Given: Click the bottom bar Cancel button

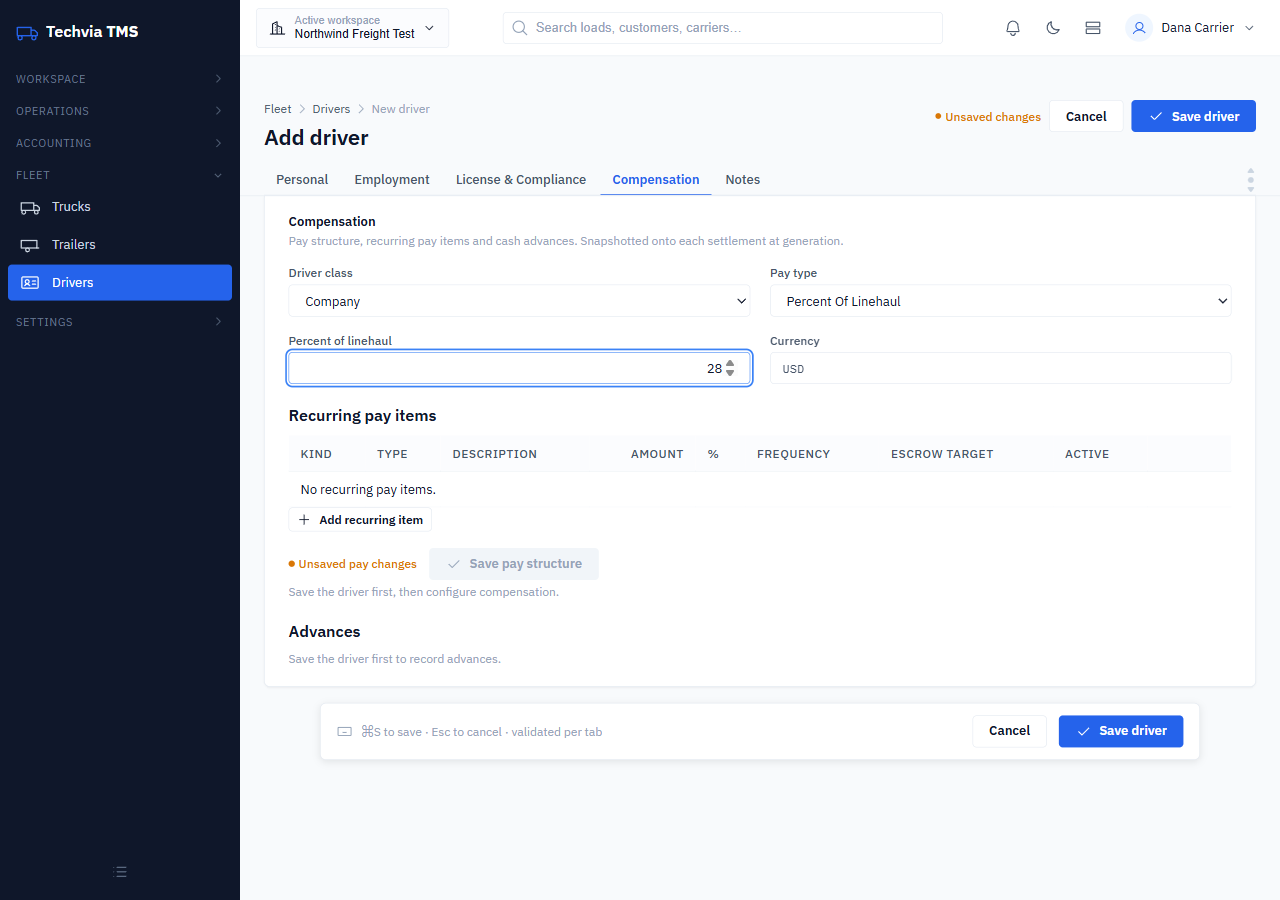Looking at the screenshot, I should [x=1009, y=731].
